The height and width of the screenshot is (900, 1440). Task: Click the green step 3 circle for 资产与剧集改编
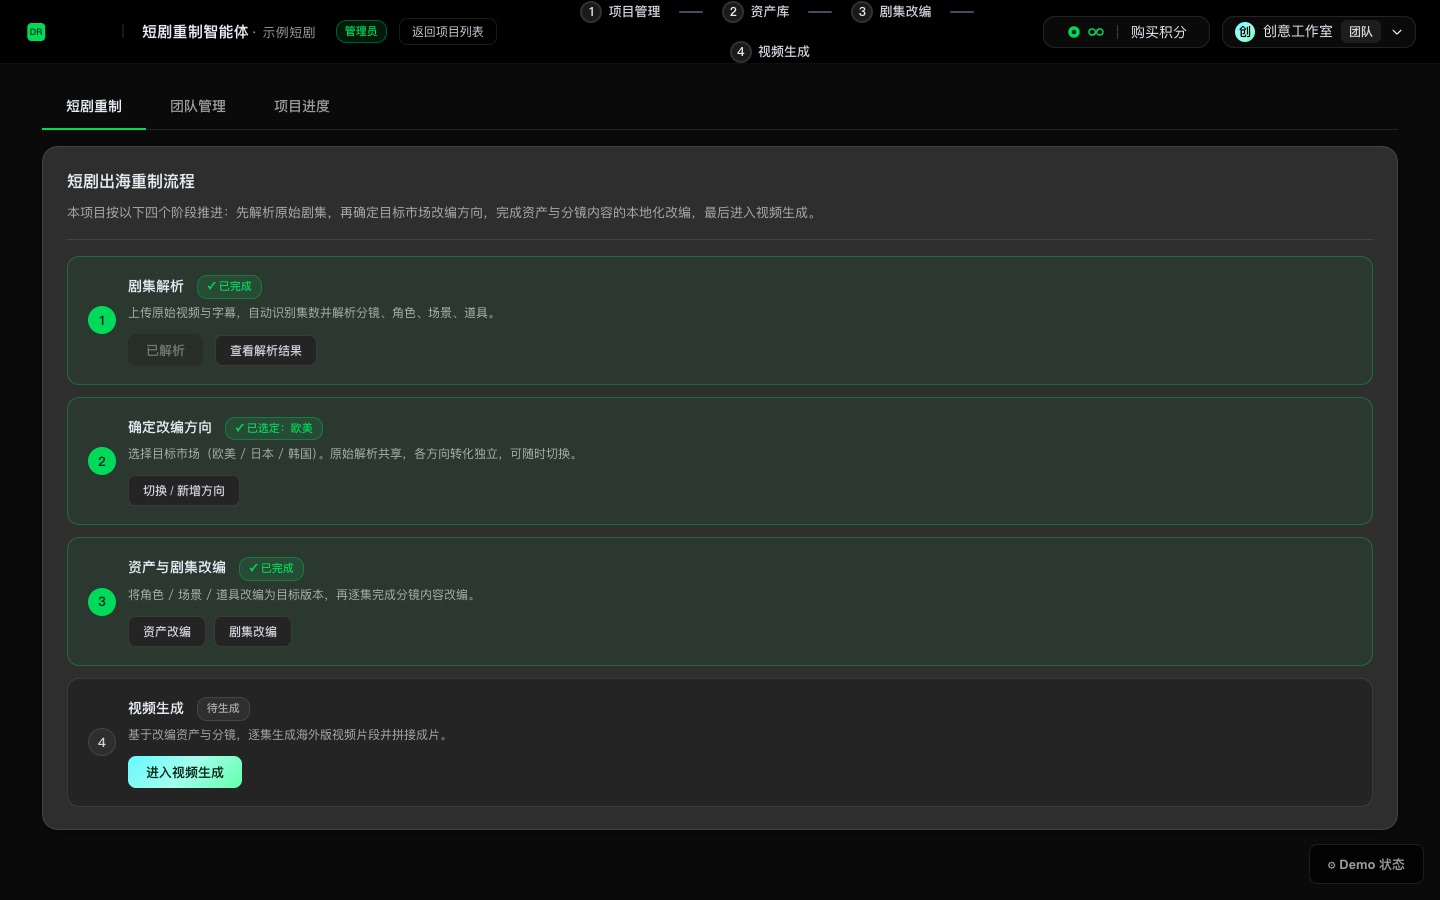102,602
